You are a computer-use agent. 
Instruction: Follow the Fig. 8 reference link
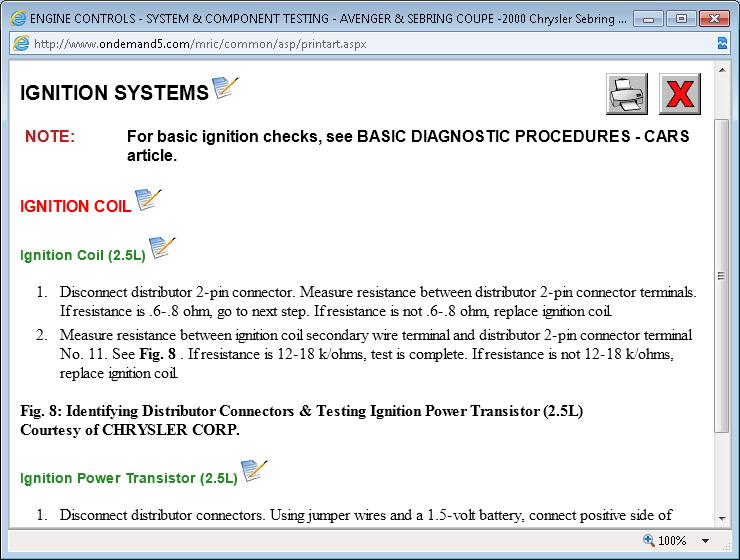tap(157, 354)
